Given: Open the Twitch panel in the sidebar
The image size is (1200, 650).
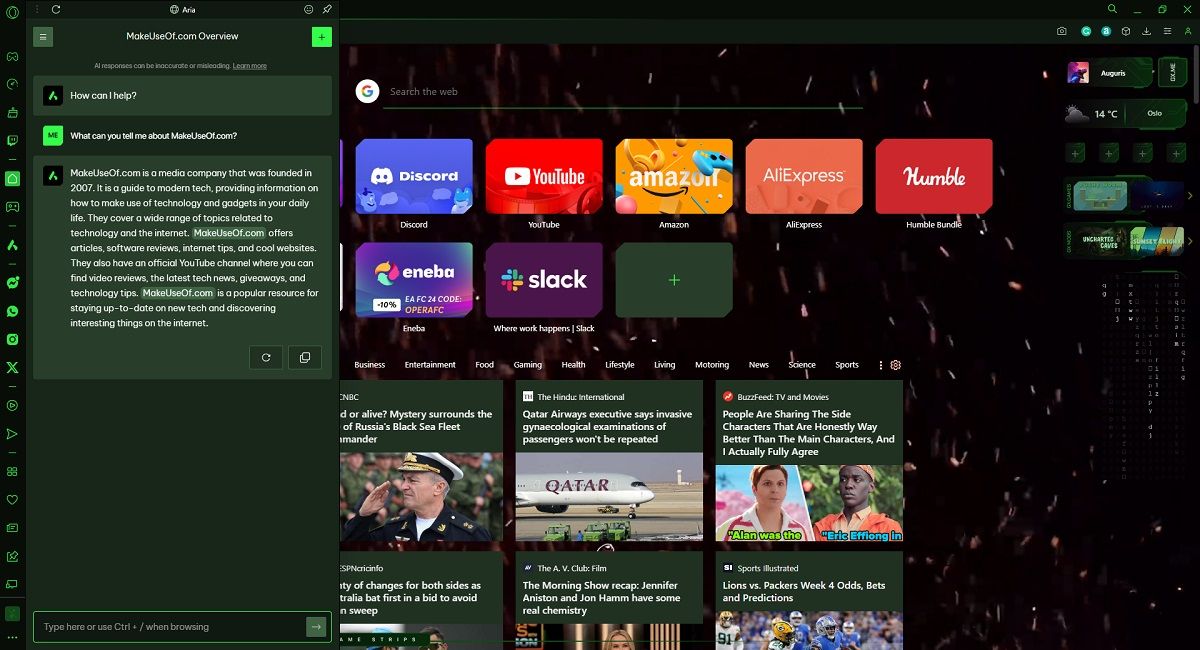Looking at the screenshot, I should coord(12,140).
